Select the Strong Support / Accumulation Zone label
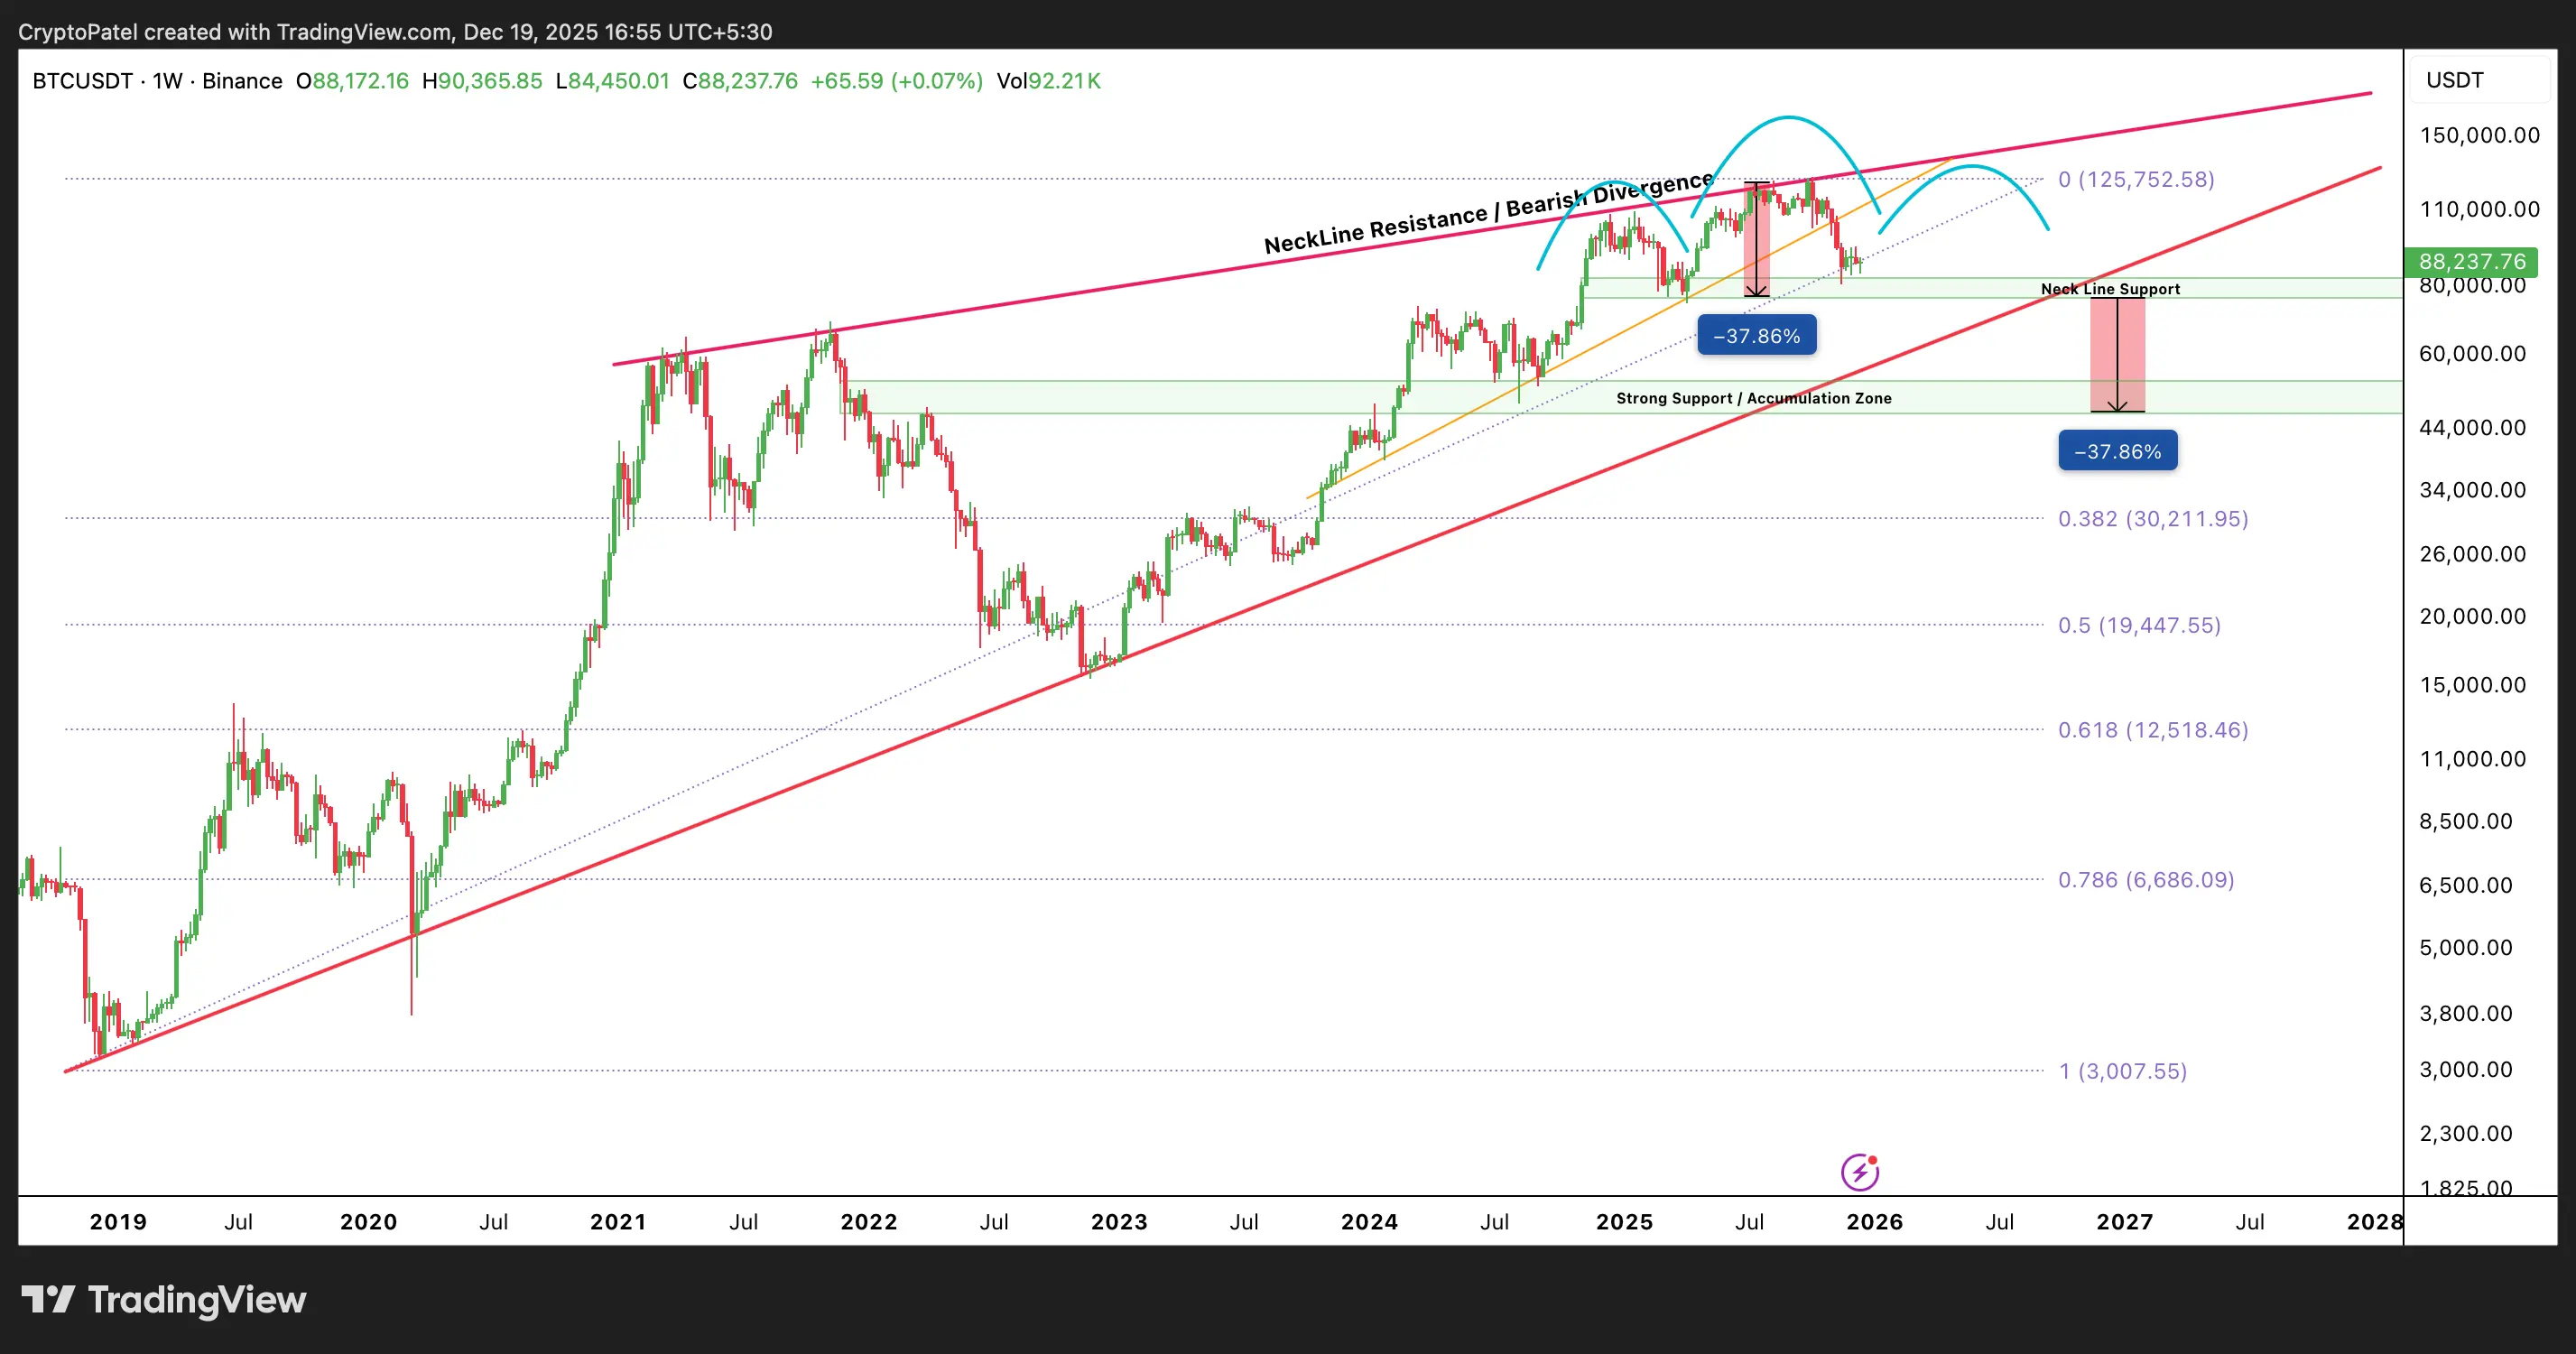 point(1753,398)
